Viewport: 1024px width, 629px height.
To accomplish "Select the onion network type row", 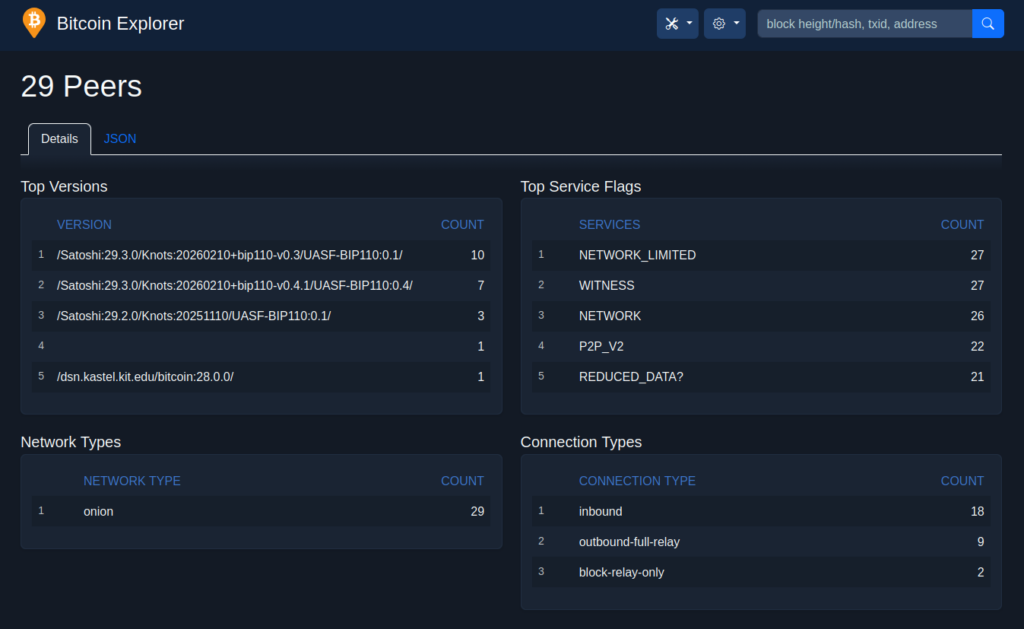I will coord(98,511).
